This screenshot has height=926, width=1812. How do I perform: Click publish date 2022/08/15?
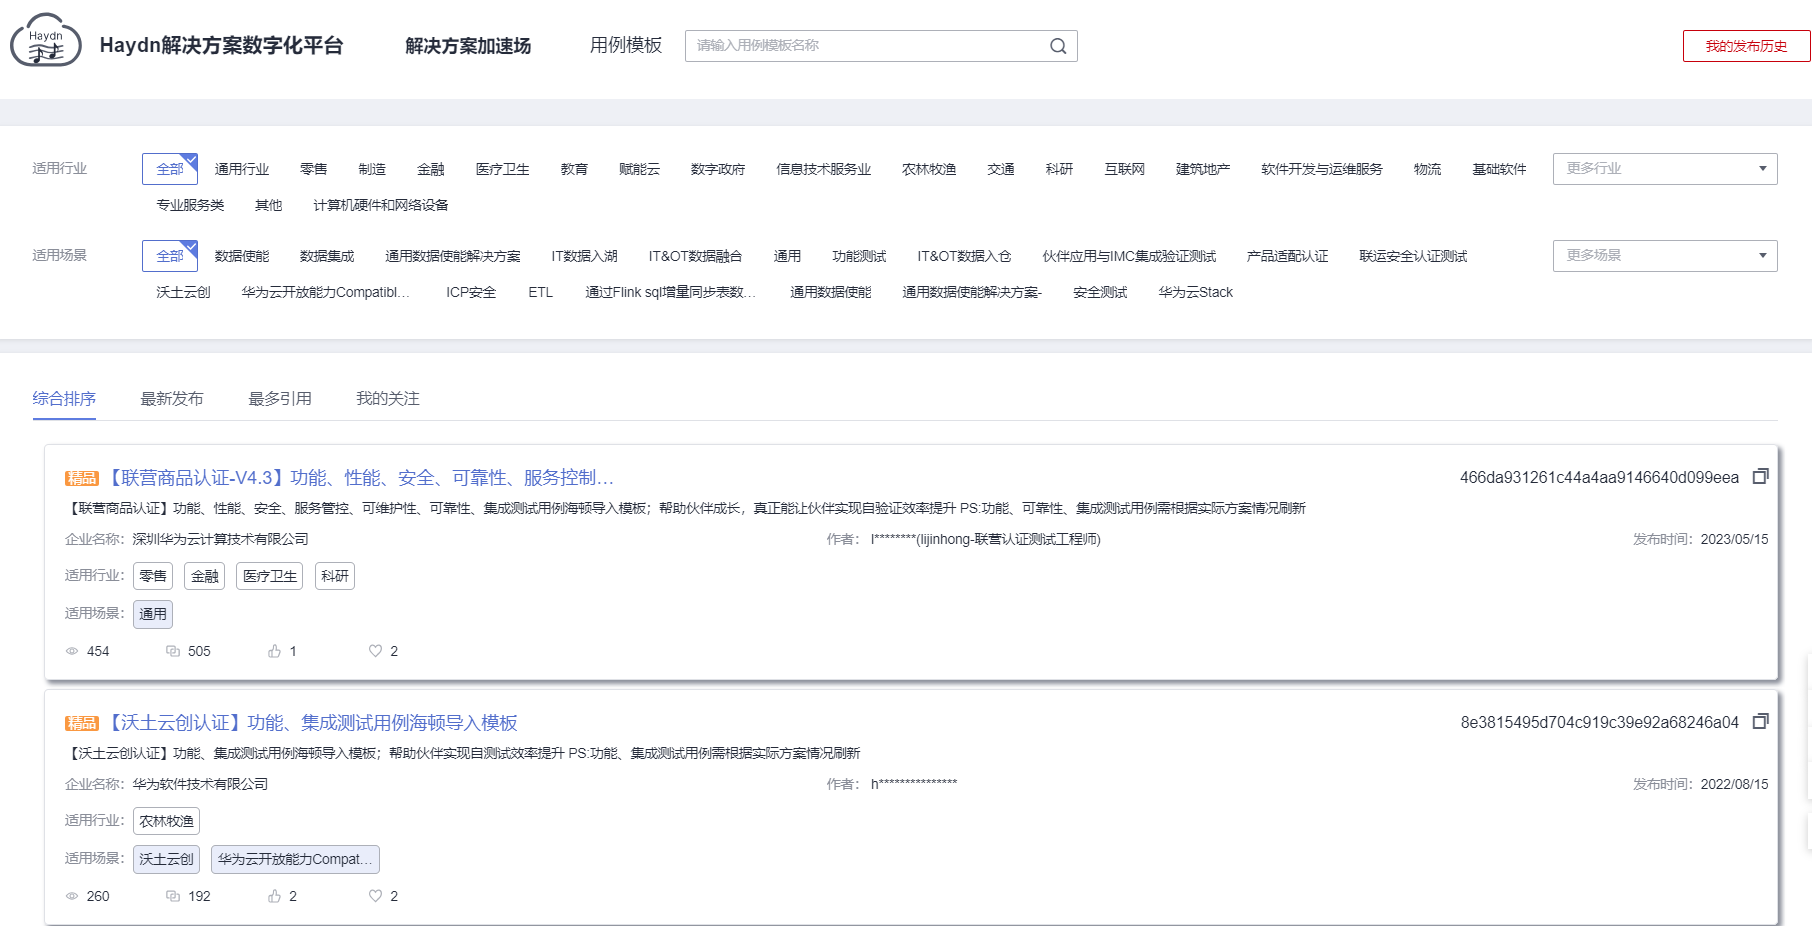click(x=1734, y=784)
